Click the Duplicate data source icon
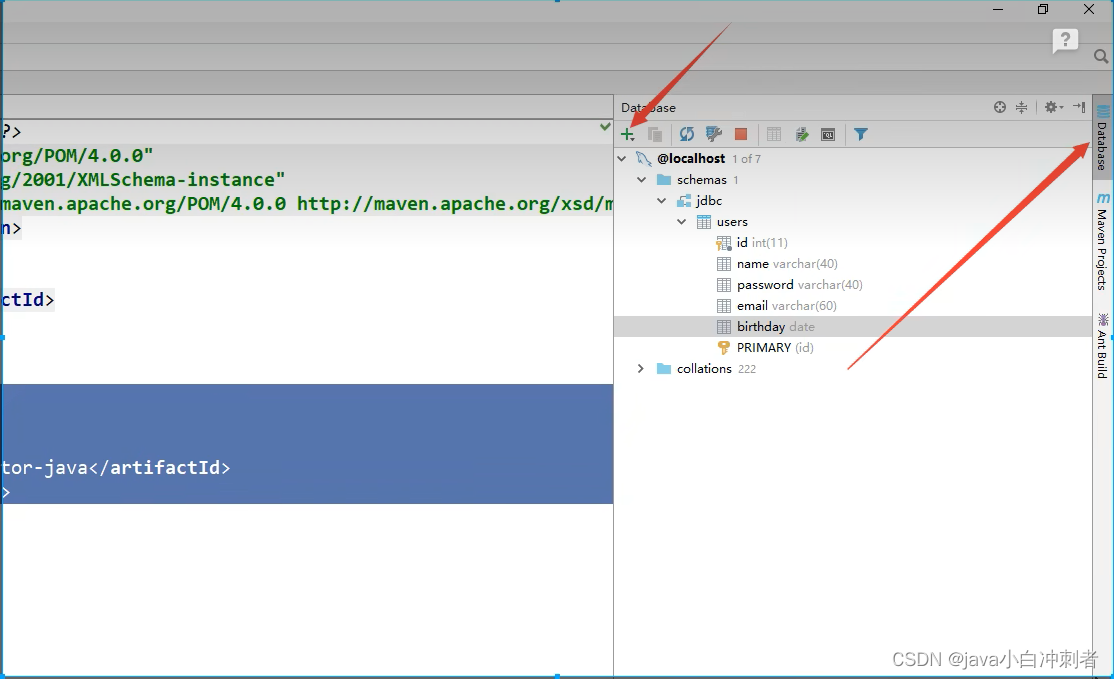This screenshot has height=679, width=1114. 655,134
